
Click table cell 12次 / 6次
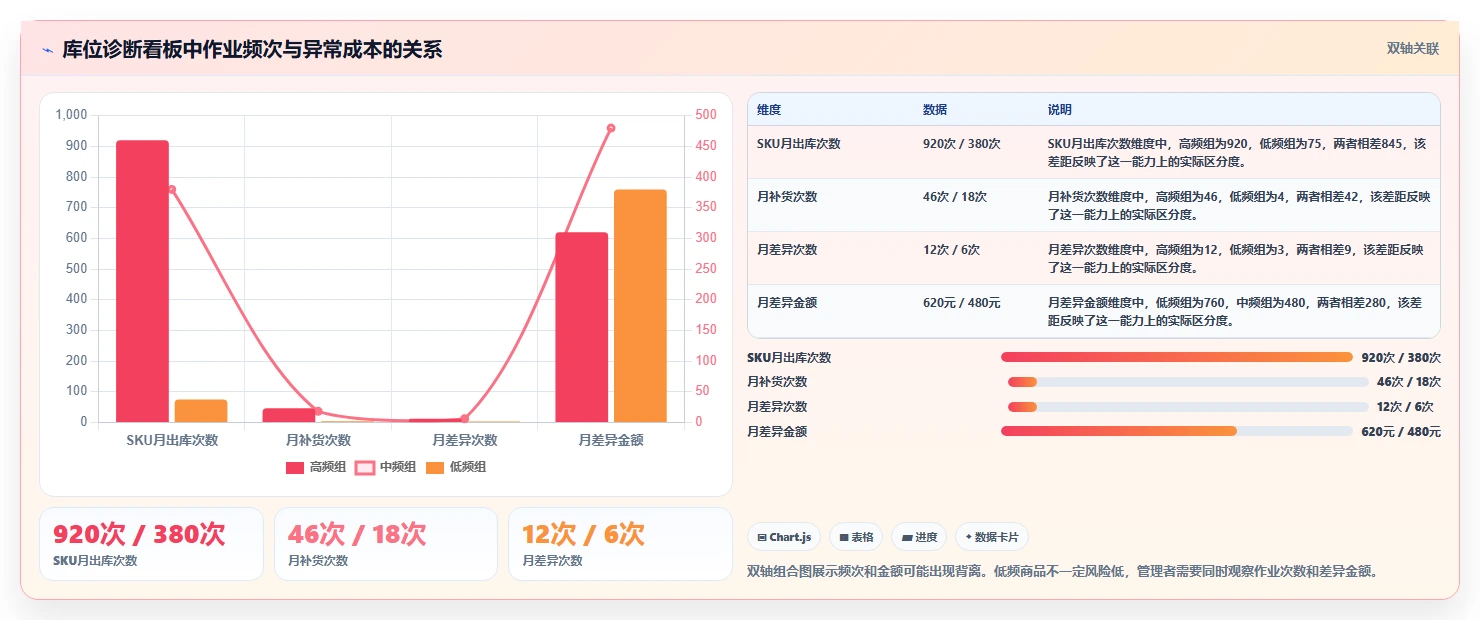coord(952,249)
